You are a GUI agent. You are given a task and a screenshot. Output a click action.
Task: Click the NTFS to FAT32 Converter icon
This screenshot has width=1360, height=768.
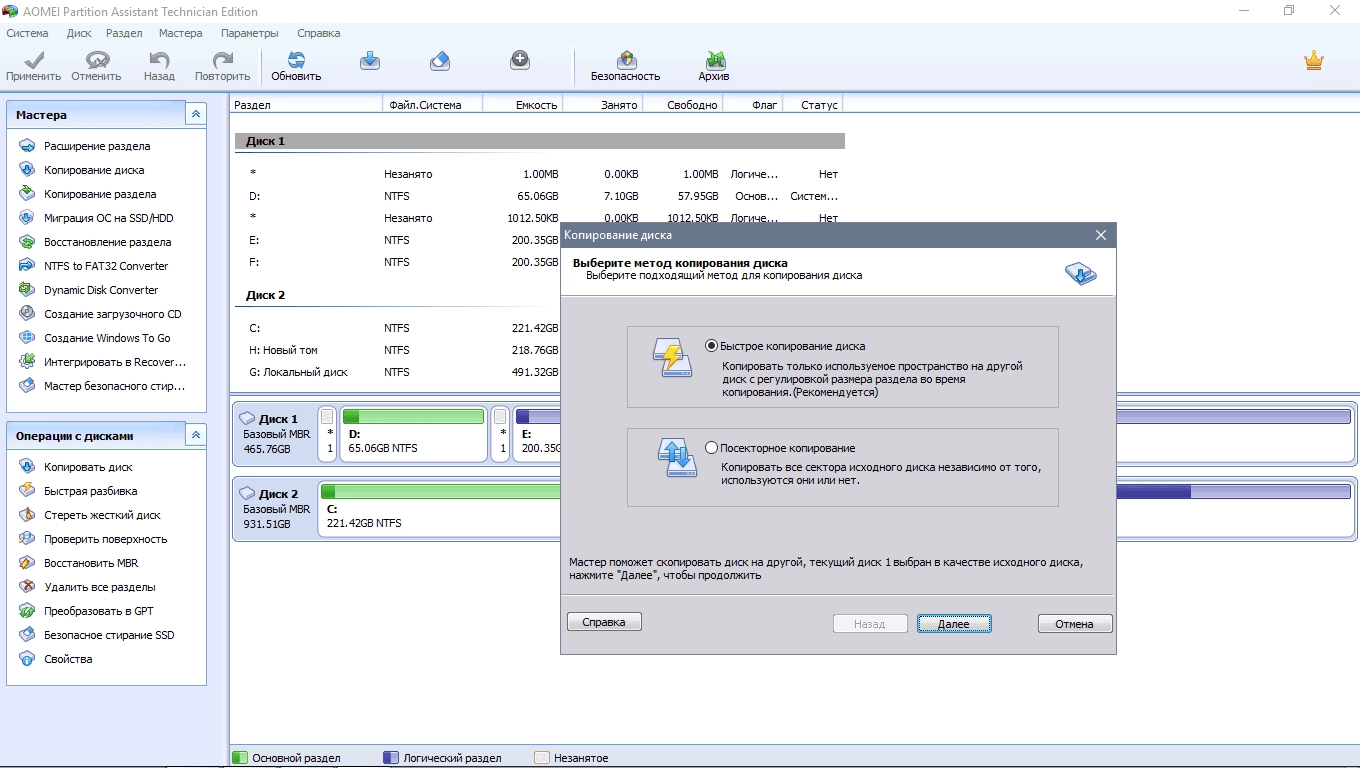point(27,266)
